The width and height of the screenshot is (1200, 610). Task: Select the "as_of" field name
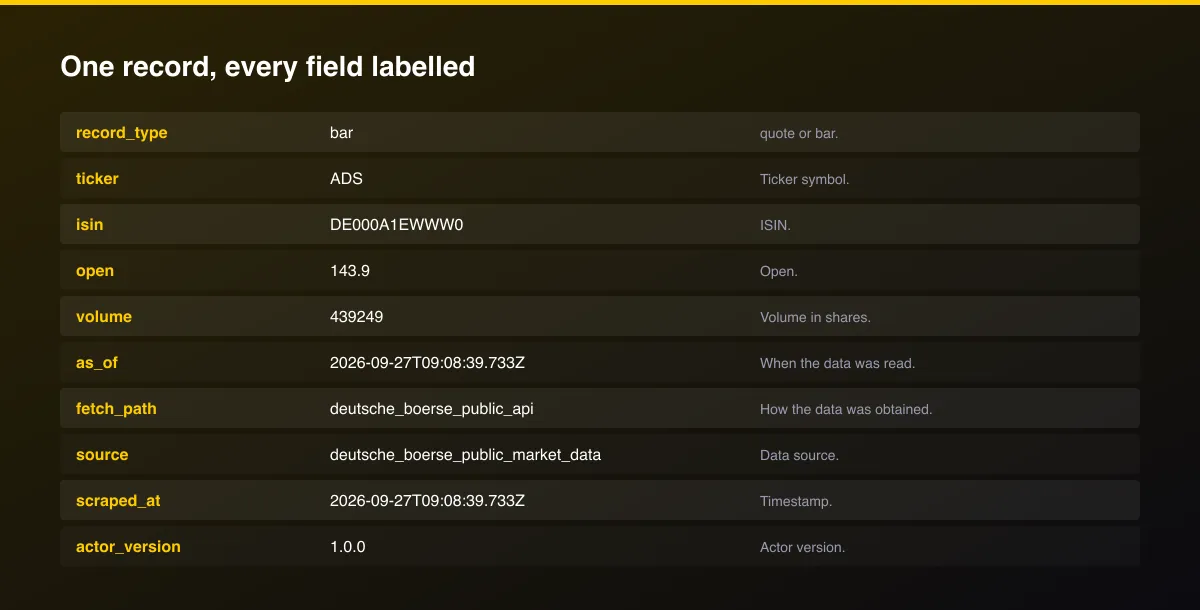click(97, 363)
